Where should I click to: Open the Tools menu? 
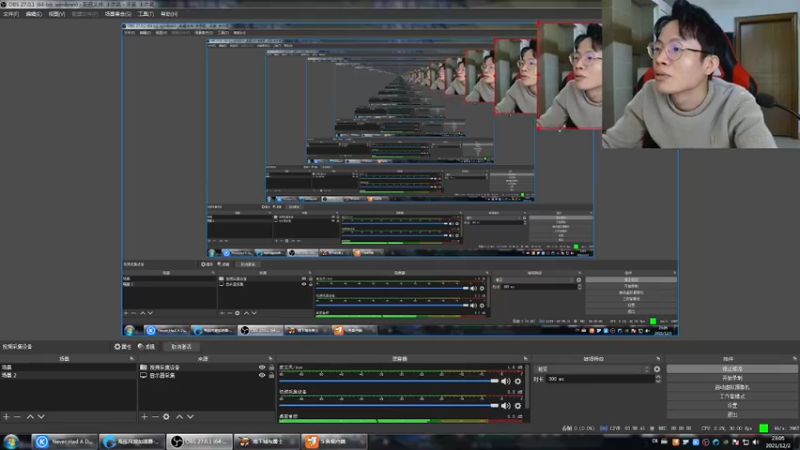pyautogui.click(x=146, y=14)
